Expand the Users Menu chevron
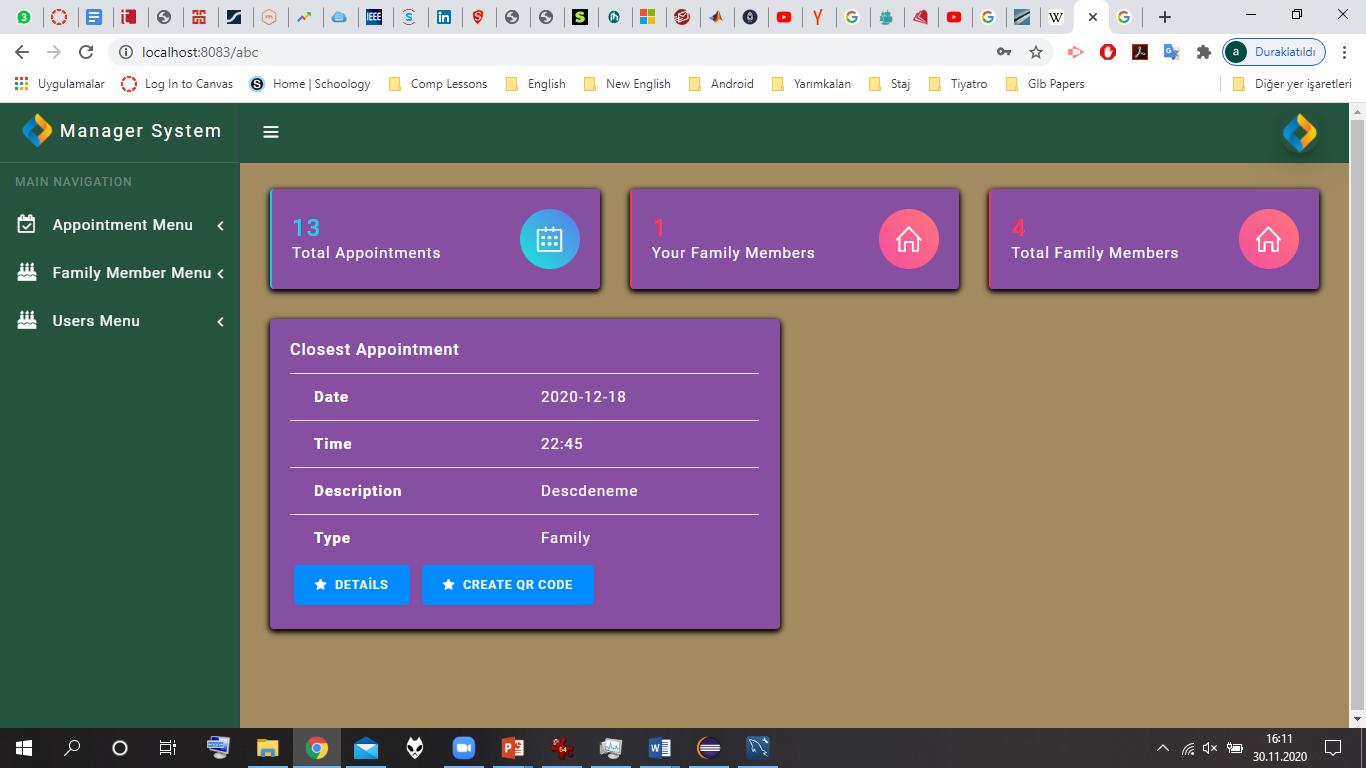Image resolution: width=1366 pixels, height=768 pixels. tap(220, 322)
